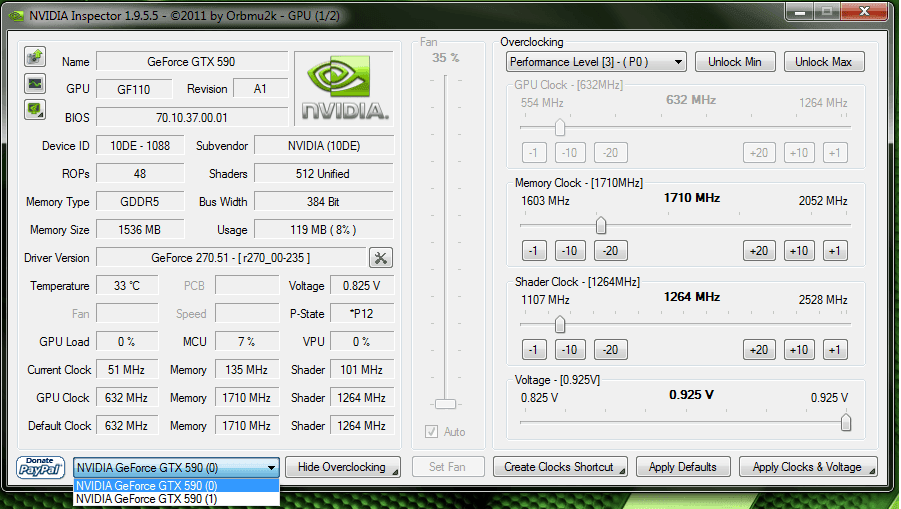Screen dimensions: 901x509
Task: Open the Performance Level dropdown
Action: click(596, 62)
